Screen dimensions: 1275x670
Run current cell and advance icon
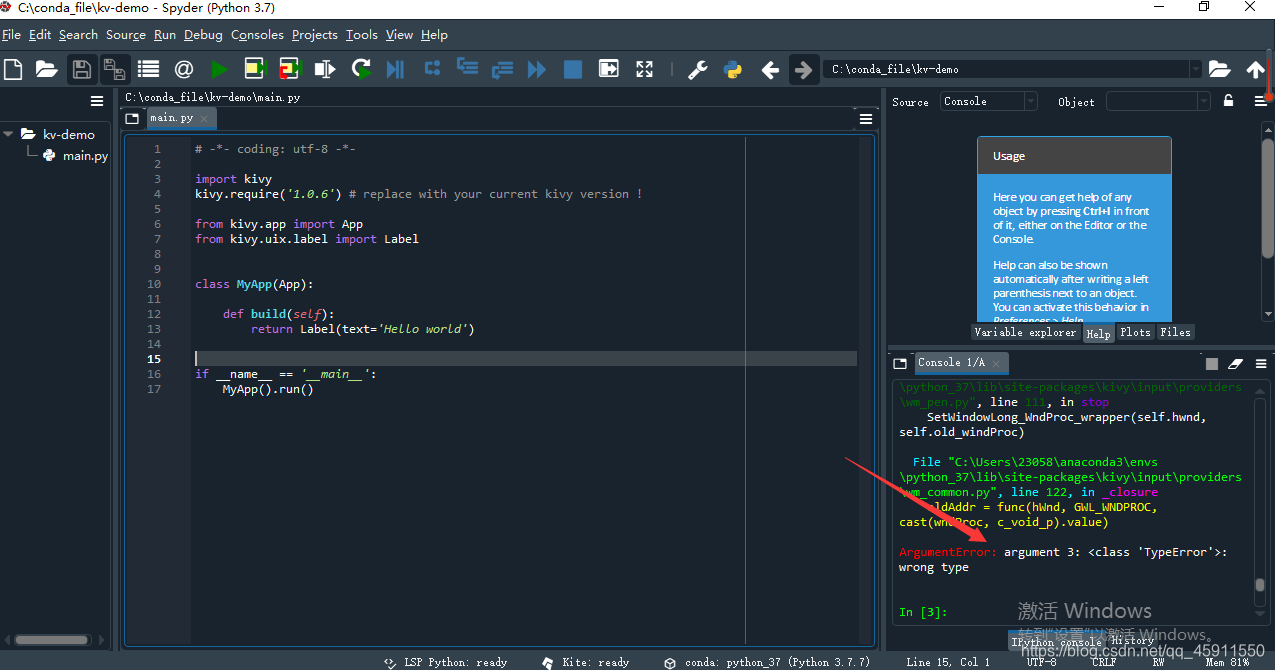pos(289,69)
